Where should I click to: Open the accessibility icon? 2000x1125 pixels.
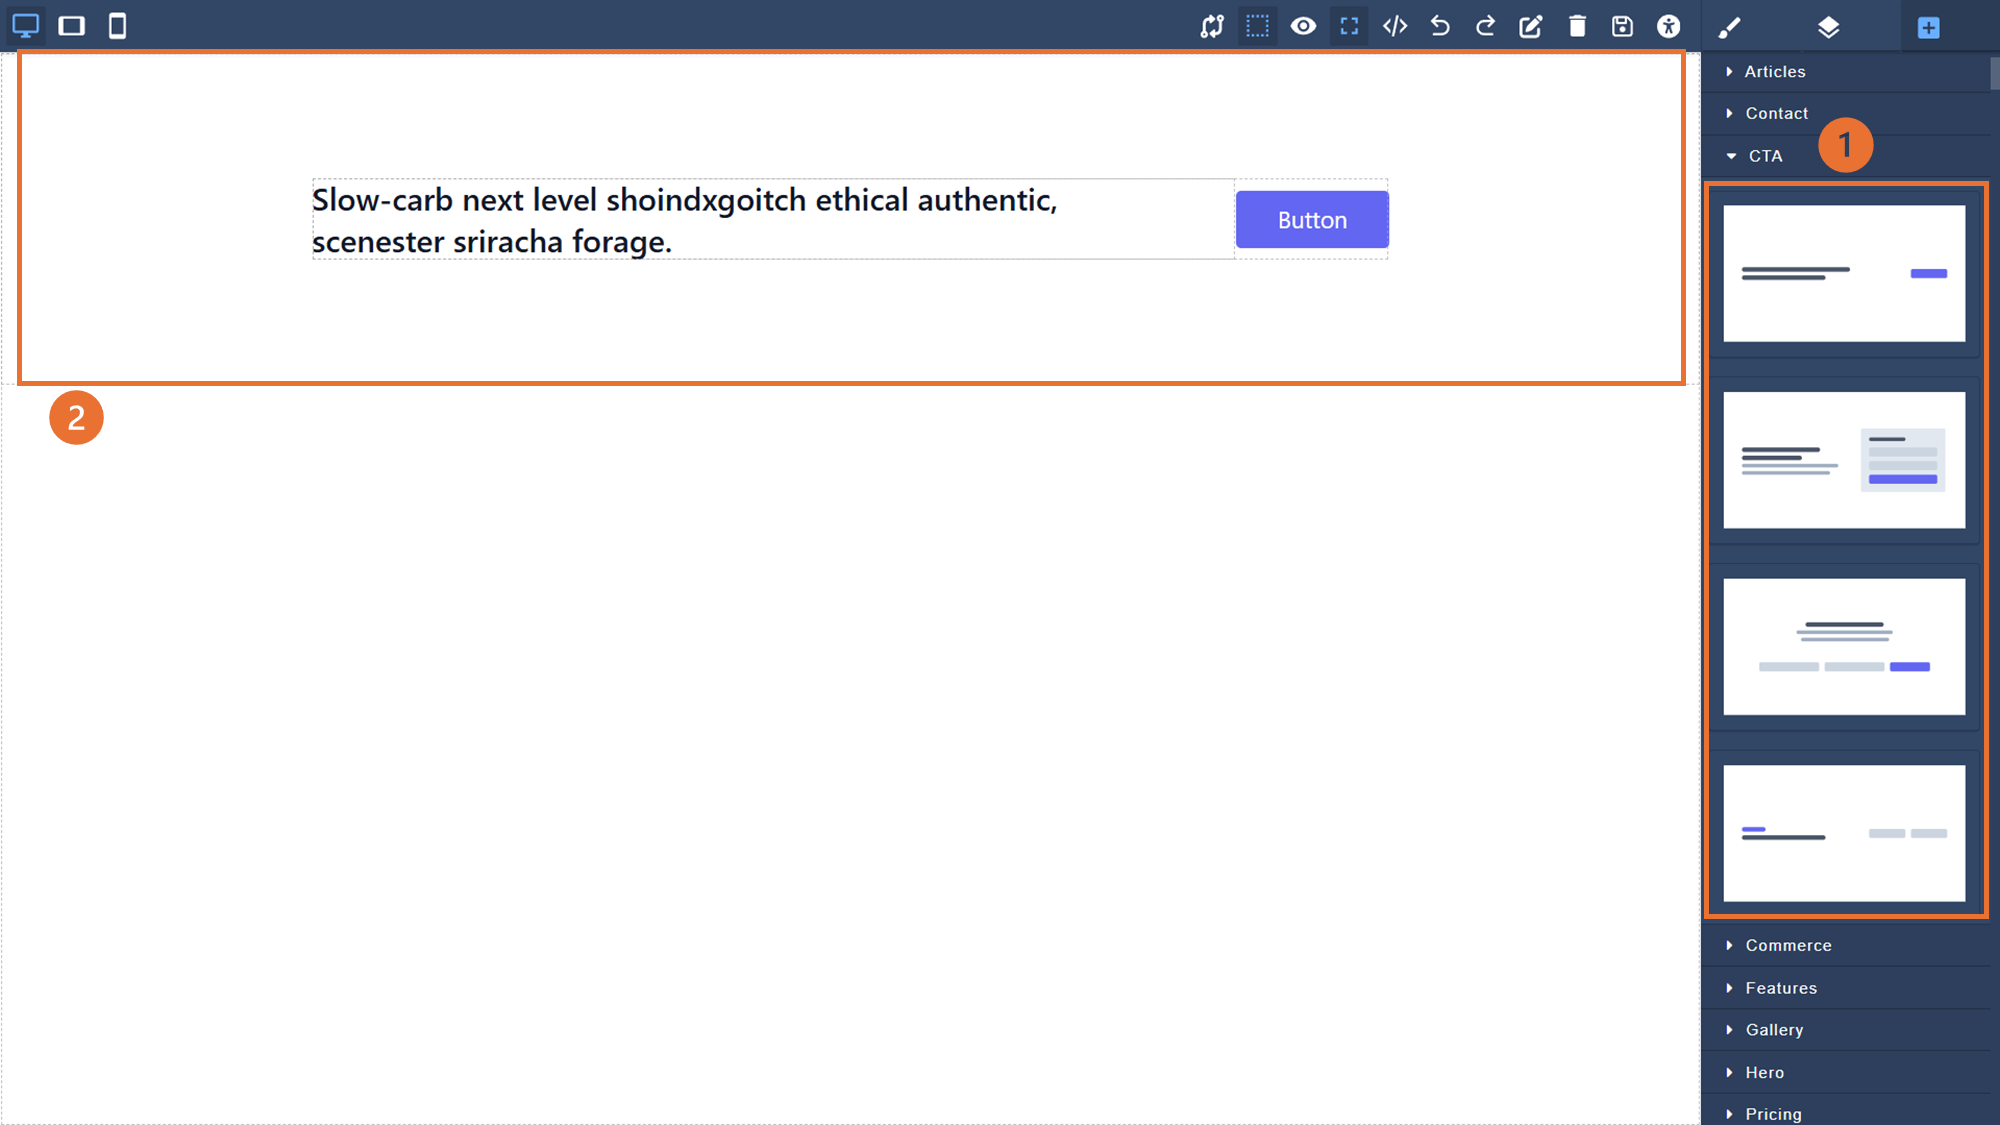pyautogui.click(x=1668, y=26)
